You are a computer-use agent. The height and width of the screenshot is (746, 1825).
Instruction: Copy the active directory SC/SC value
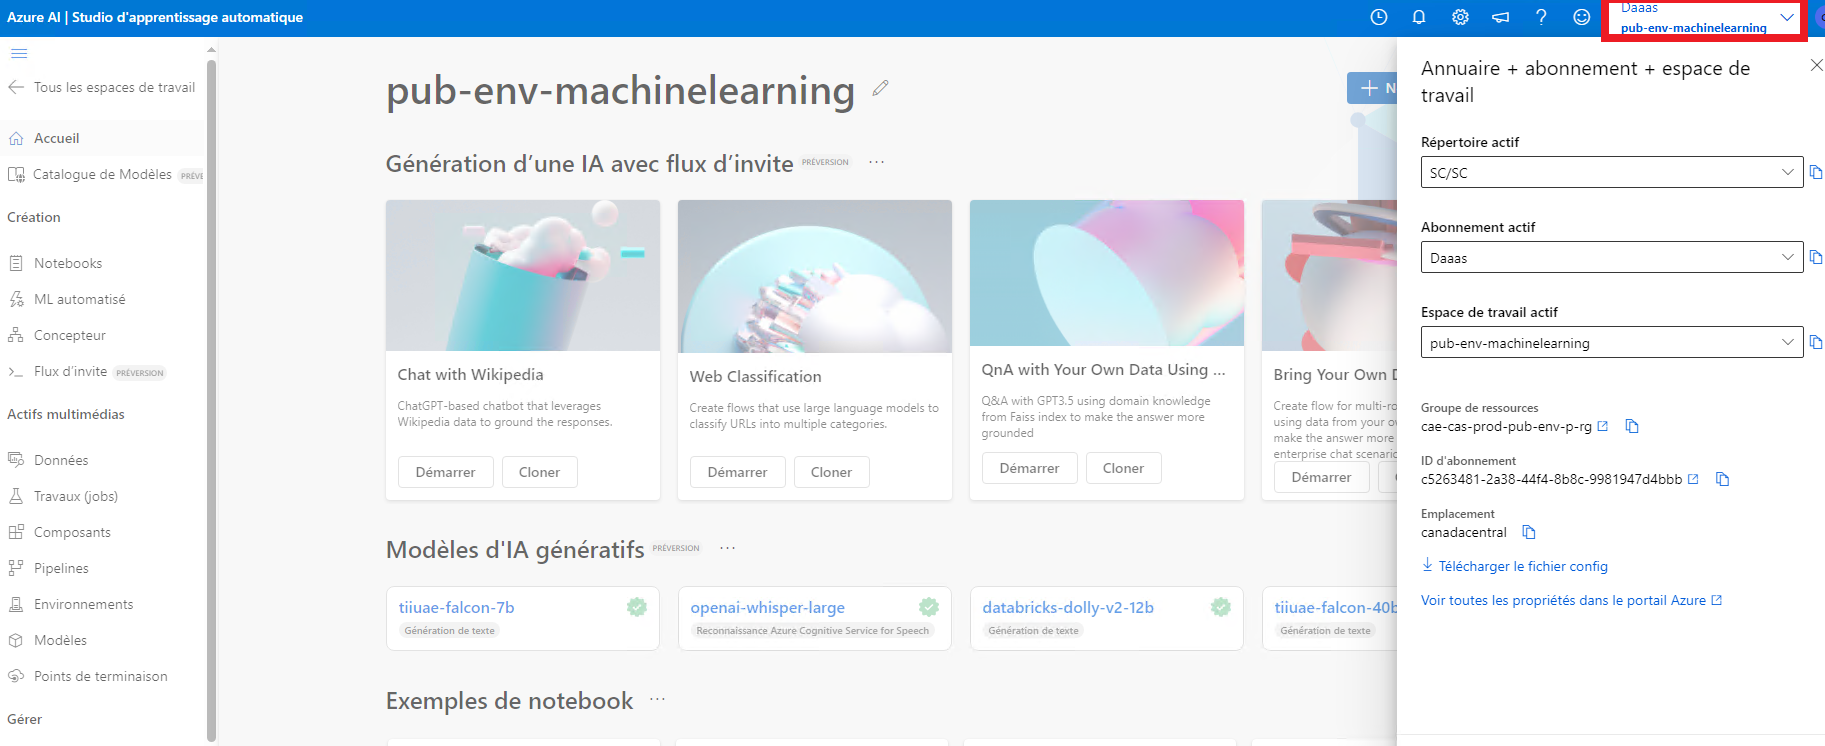(1816, 172)
